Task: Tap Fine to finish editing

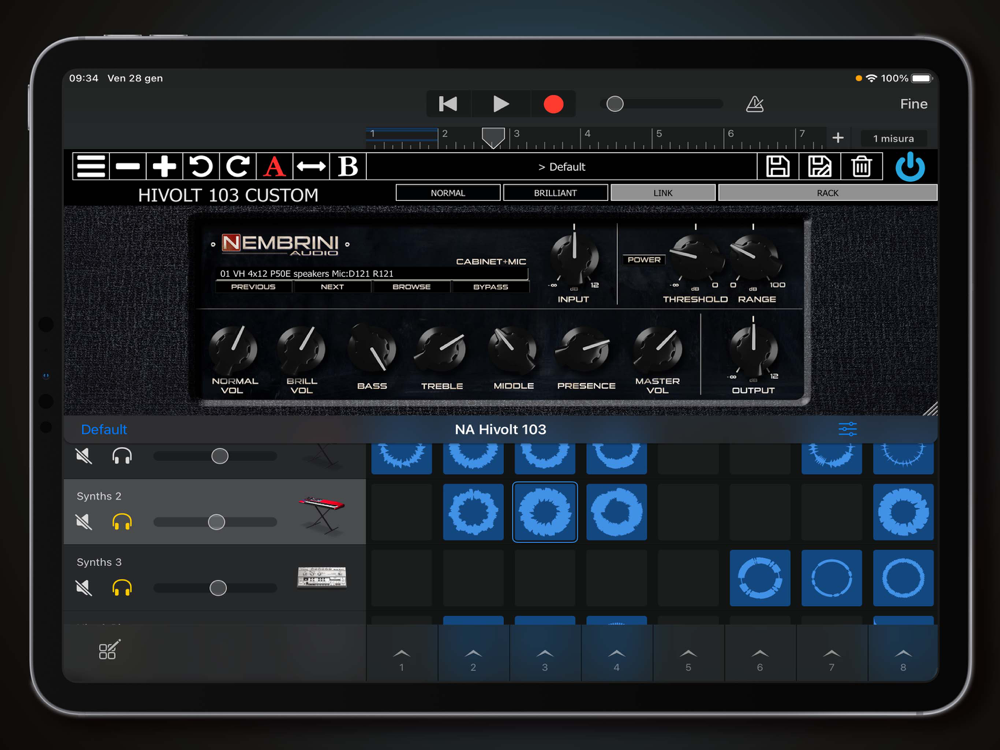Action: pyautogui.click(x=913, y=104)
